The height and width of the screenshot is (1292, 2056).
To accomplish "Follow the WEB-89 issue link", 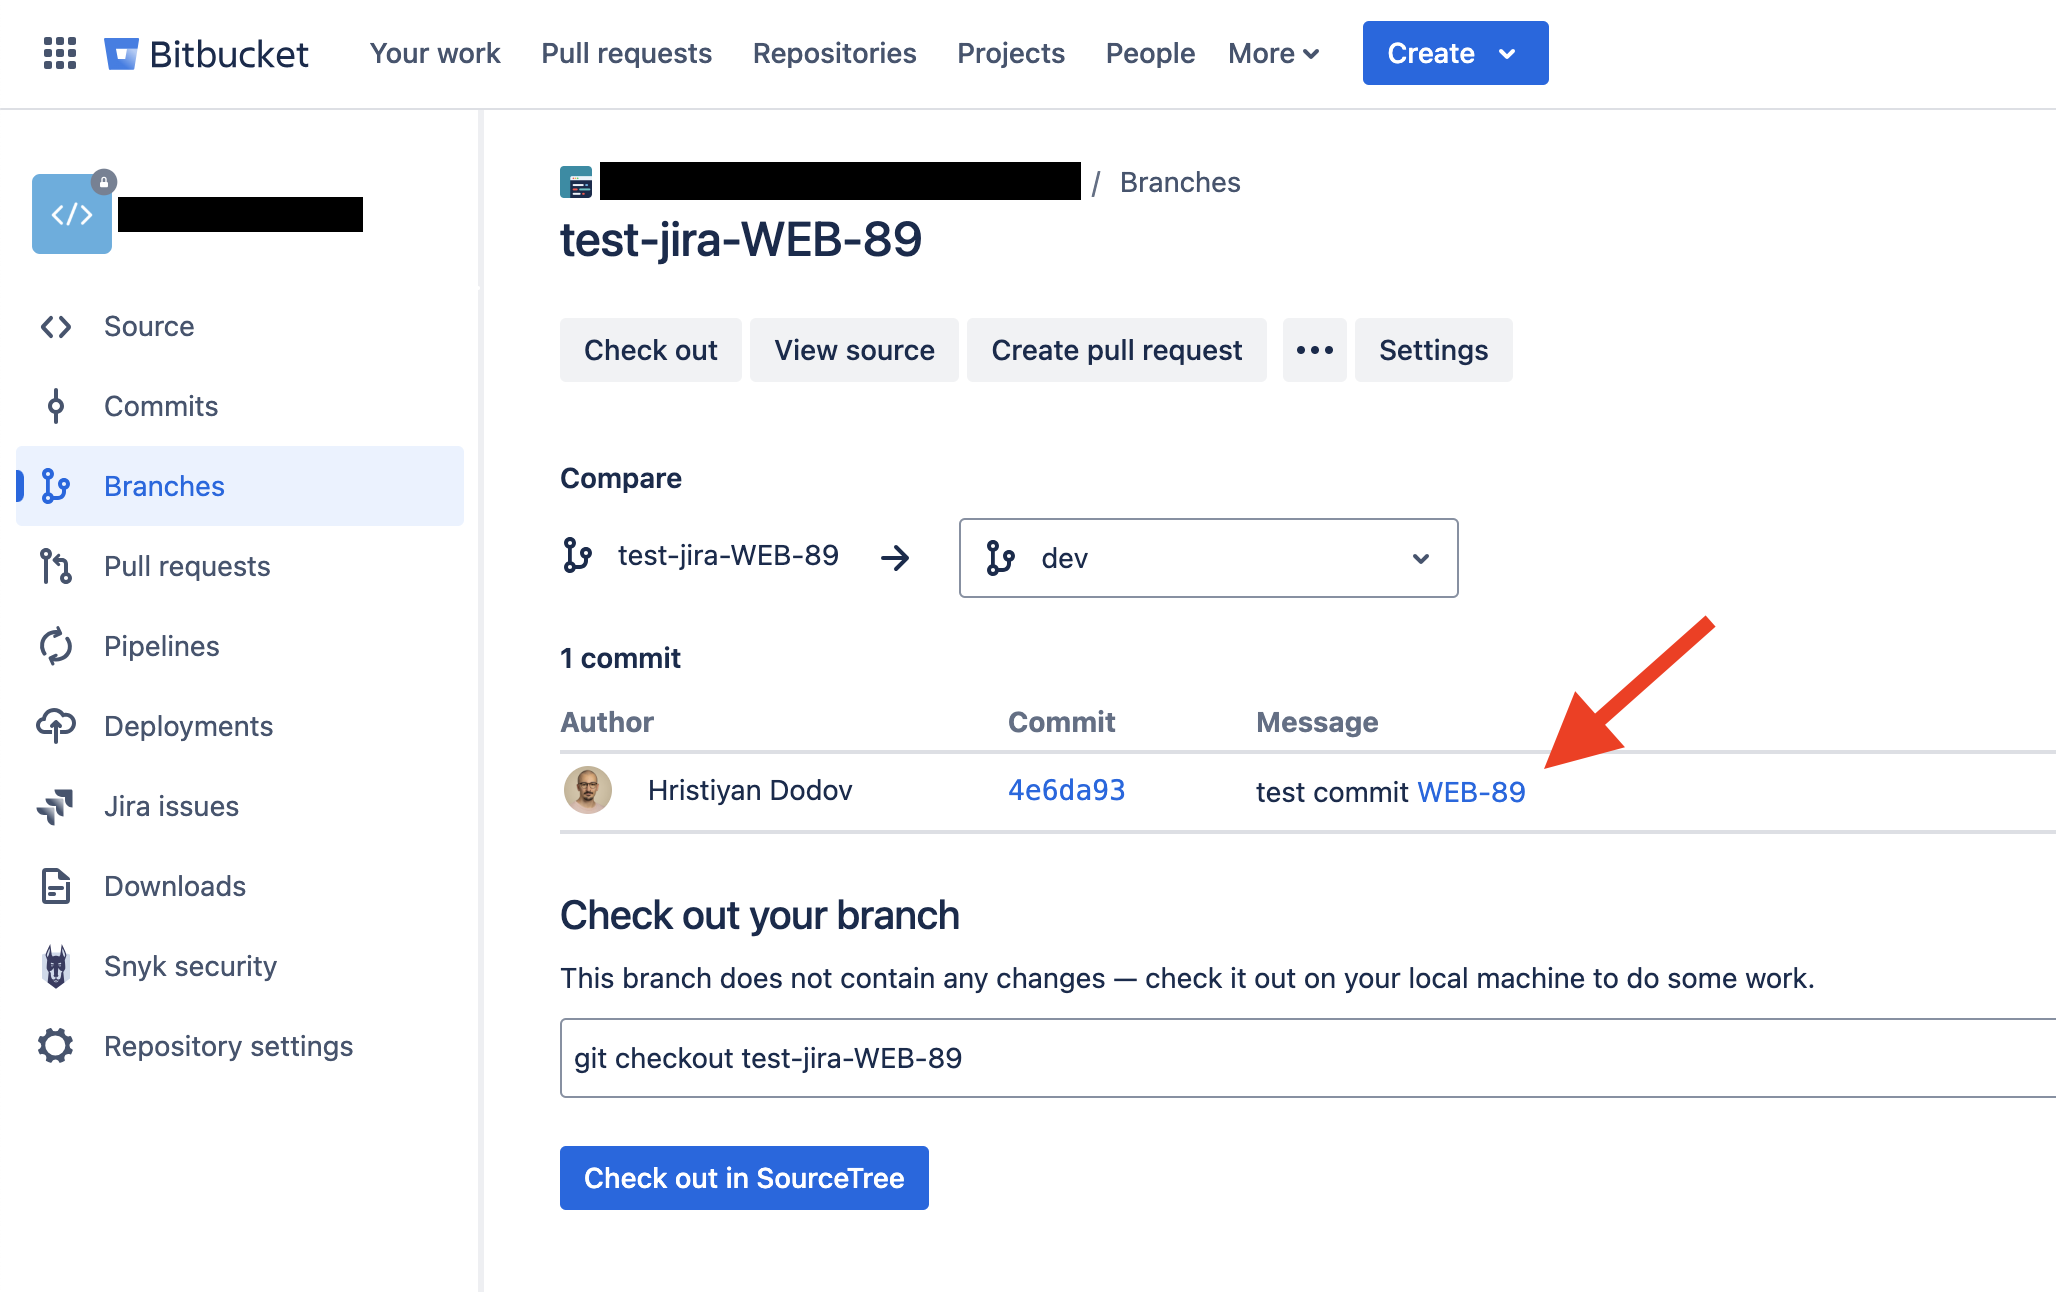I will click(1471, 791).
